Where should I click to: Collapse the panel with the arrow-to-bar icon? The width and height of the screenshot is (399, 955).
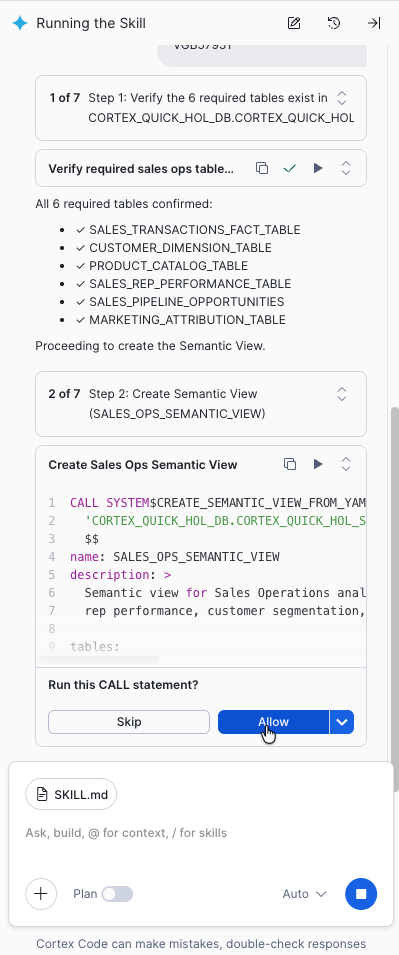(x=373, y=23)
